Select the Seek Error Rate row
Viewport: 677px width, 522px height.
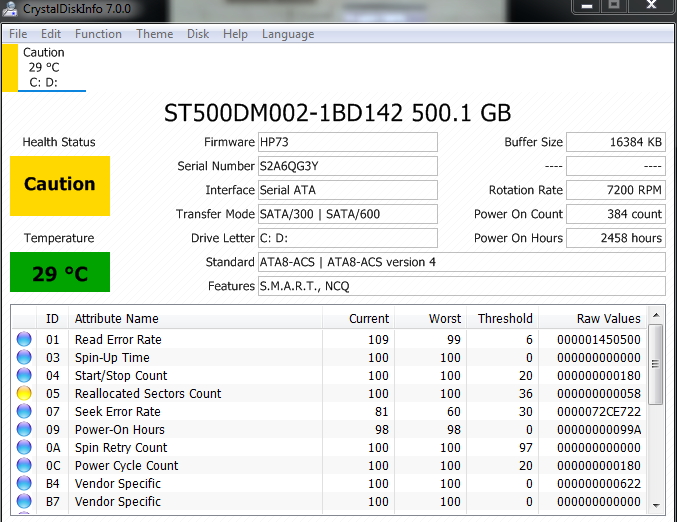click(329, 411)
